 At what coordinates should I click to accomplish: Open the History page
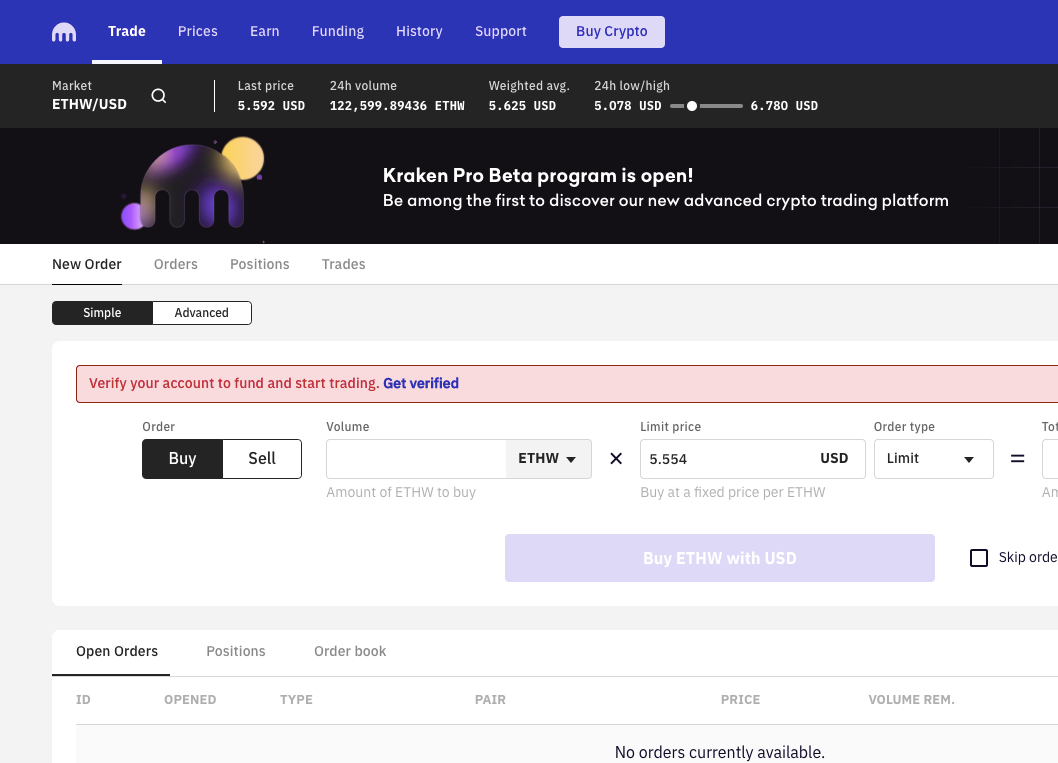(x=419, y=31)
